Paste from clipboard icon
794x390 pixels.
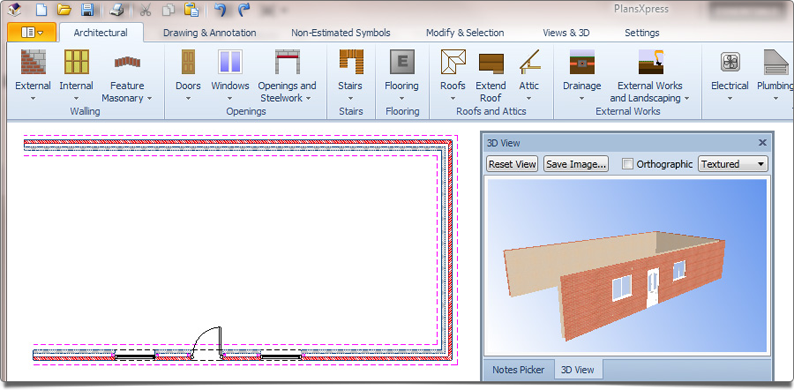(191, 10)
